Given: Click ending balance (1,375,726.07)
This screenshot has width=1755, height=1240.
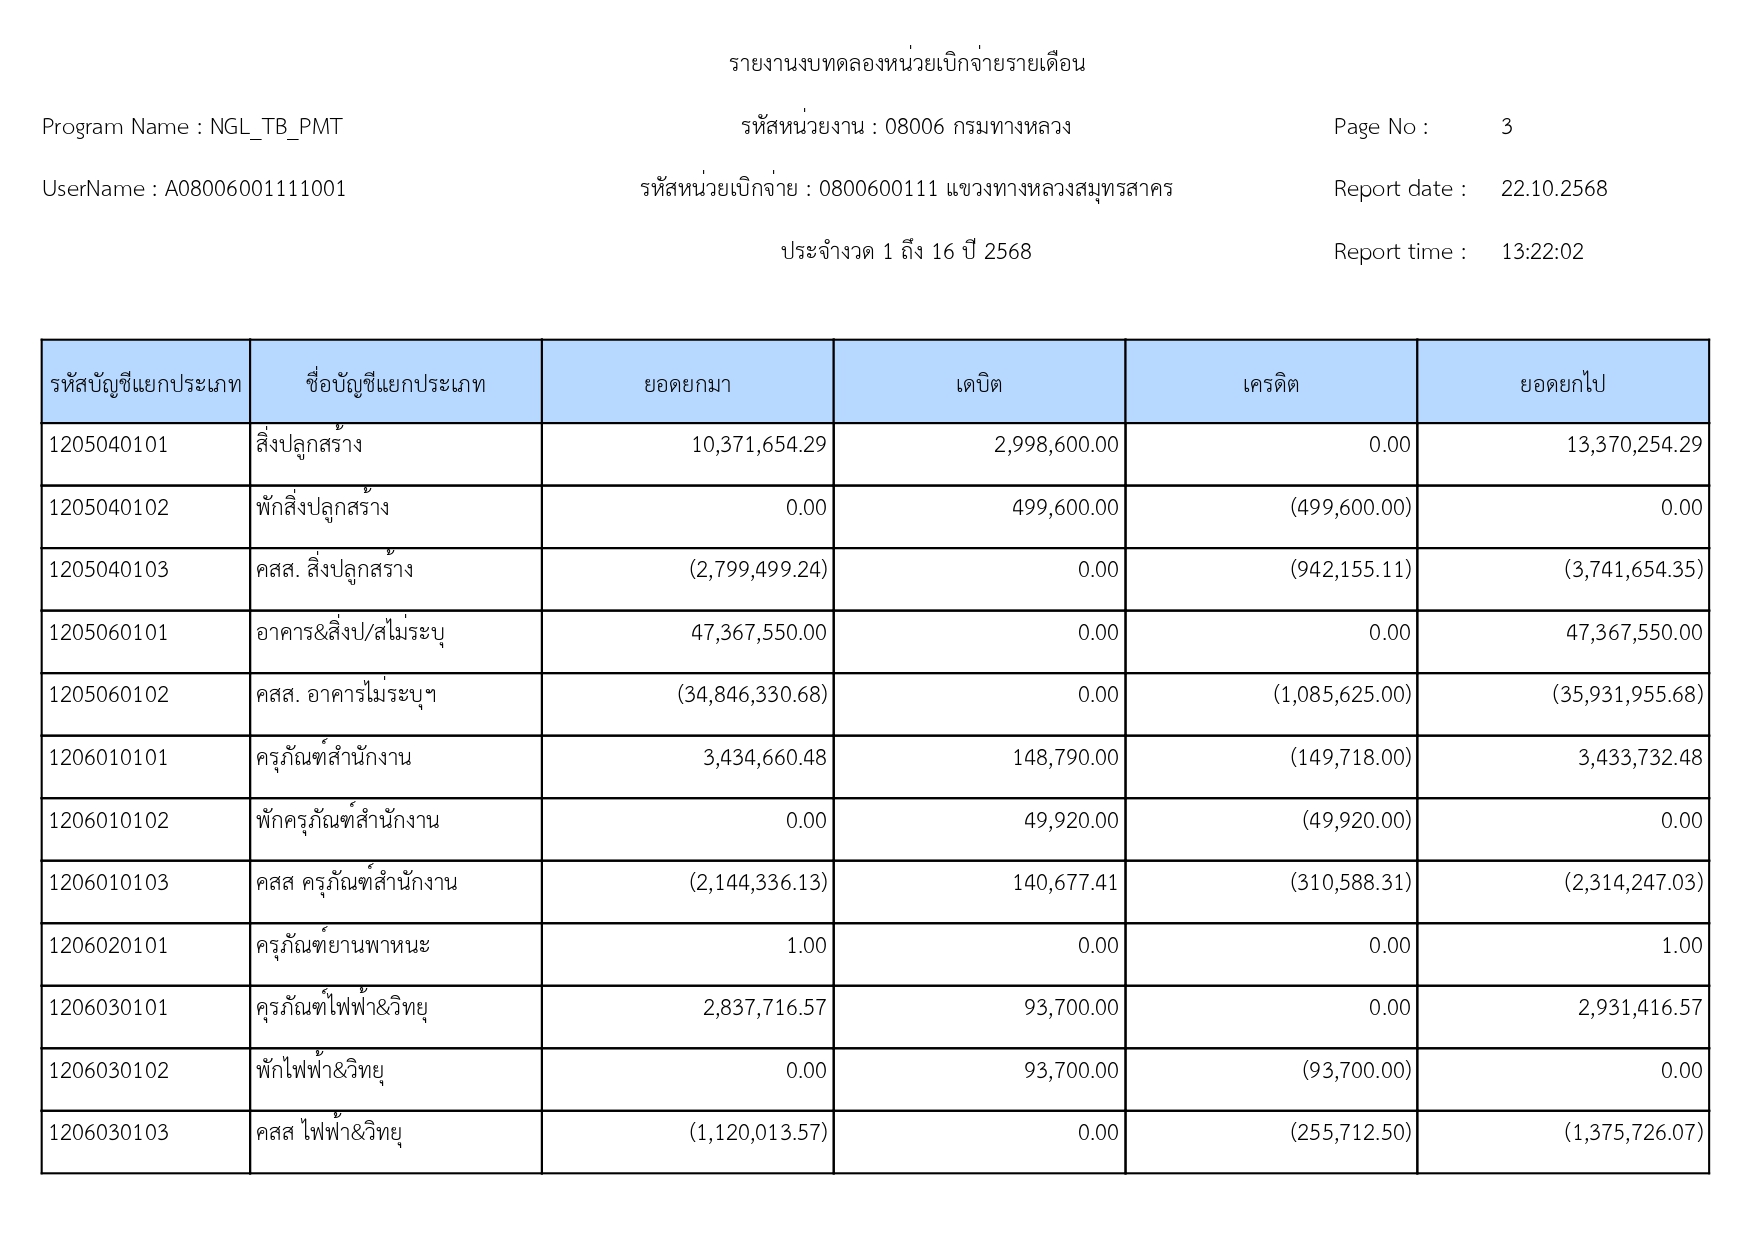Looking at the screenshot, I should (1633, 1133).
